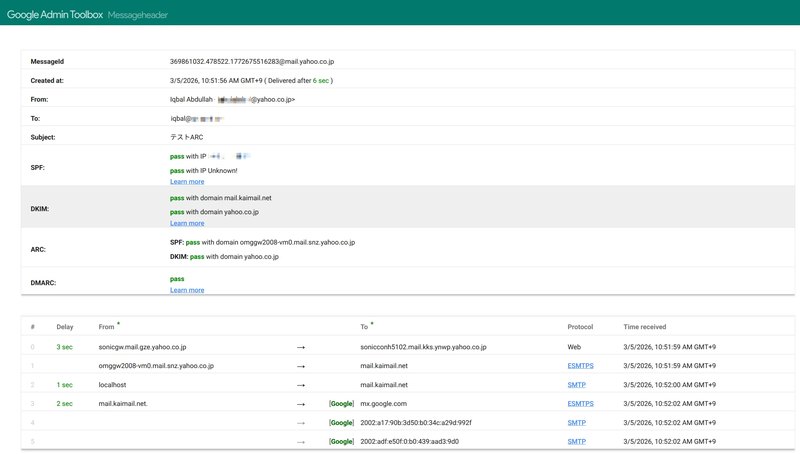This screenshot has width=800, height=454.
Task: Click the '6 sec' delivery delay text
Action: point(321,81)
